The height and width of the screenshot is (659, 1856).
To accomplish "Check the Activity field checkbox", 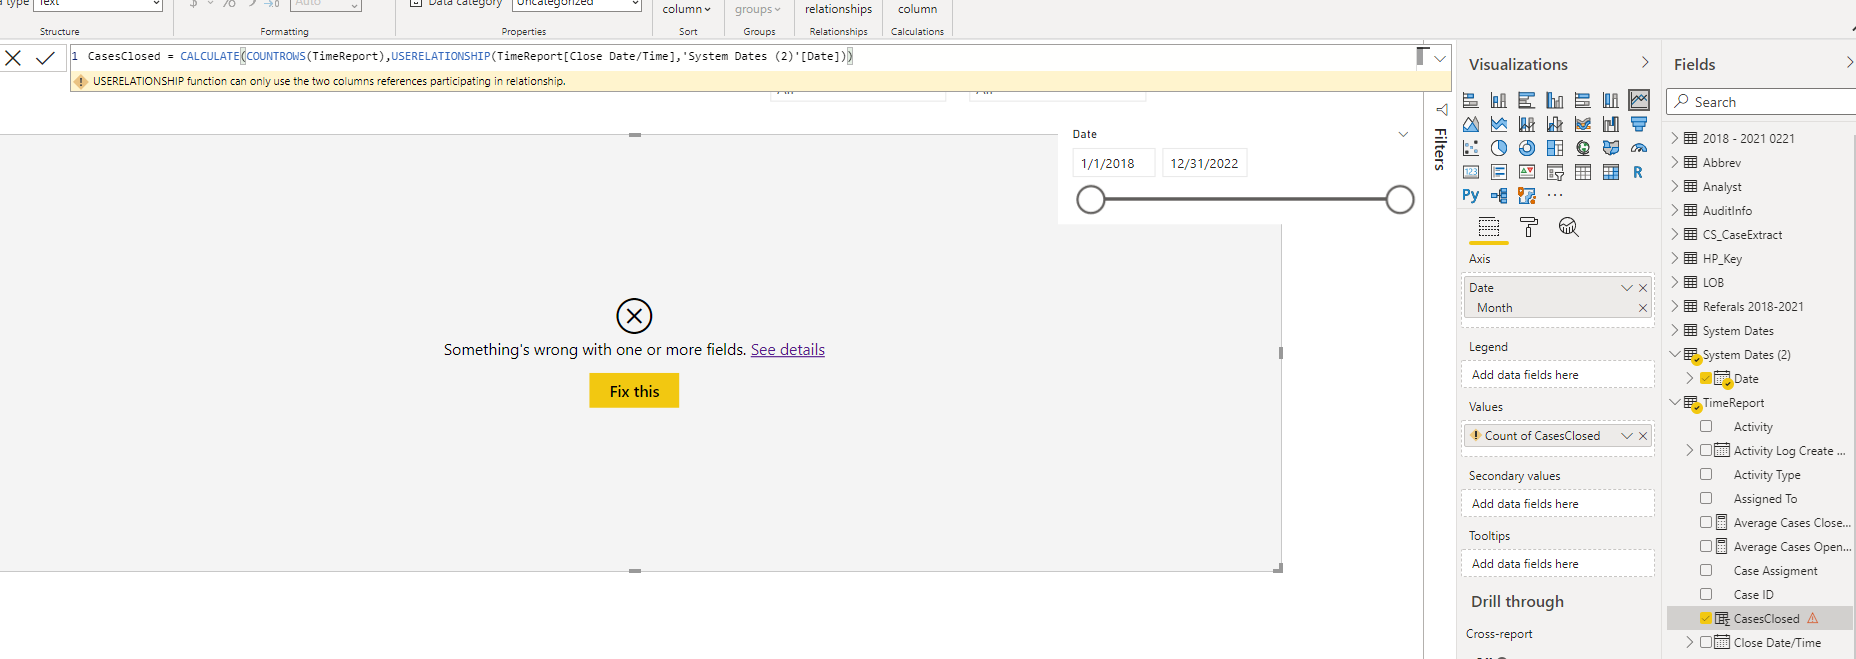I will tap(1706, 426).
